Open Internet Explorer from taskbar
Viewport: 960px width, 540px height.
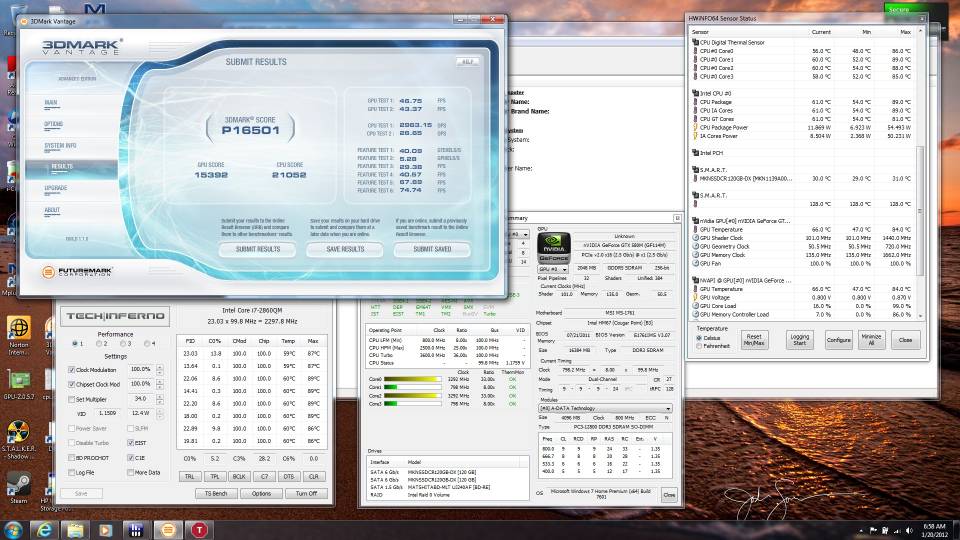pos(44,530)
